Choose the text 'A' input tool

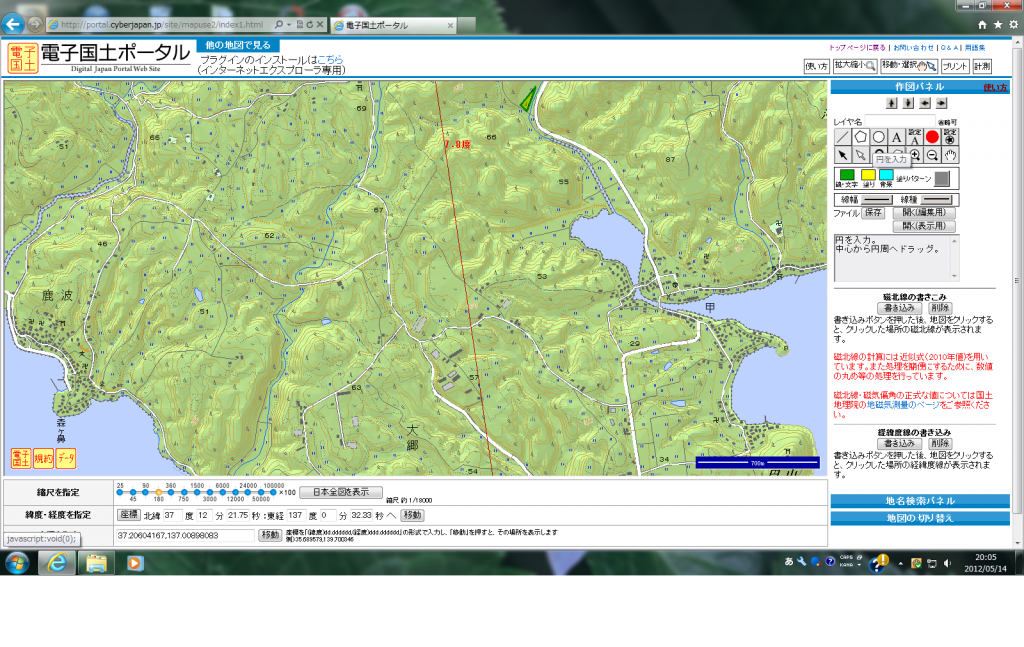[x=896, y=137]
